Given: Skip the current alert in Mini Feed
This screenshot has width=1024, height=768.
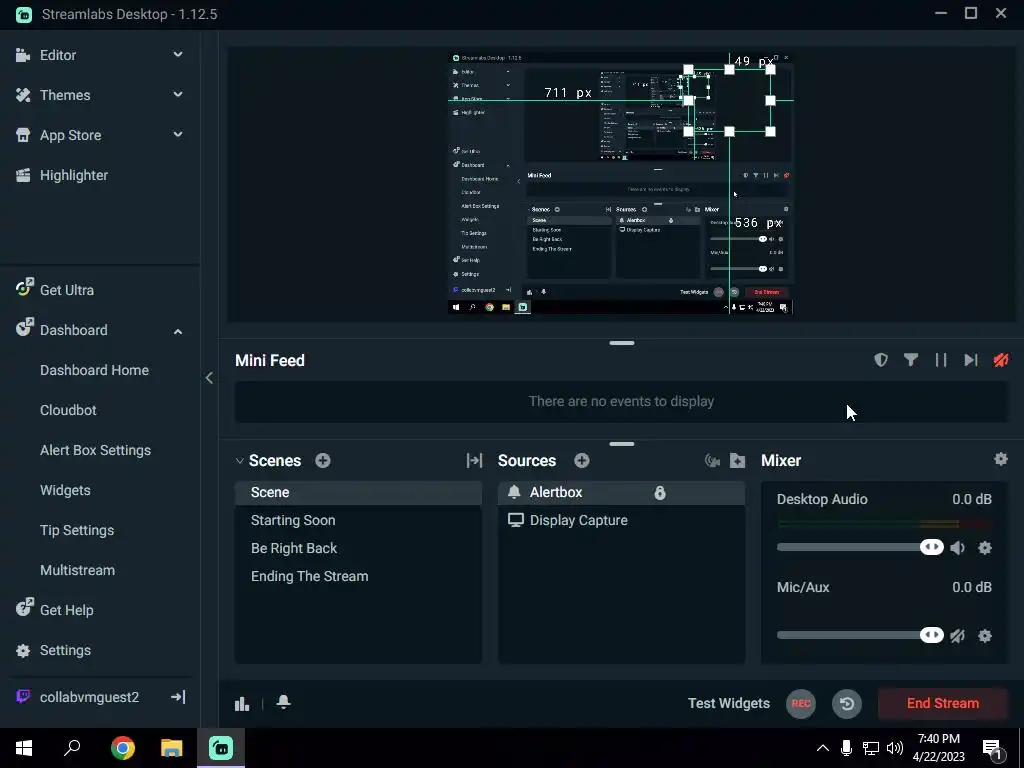Looking at the screenshot, I should pyautogui.click(x=970, y=360).
